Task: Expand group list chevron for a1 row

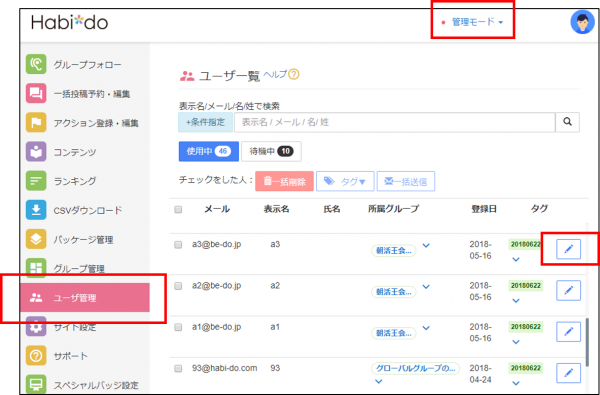Action: (426, 328)
